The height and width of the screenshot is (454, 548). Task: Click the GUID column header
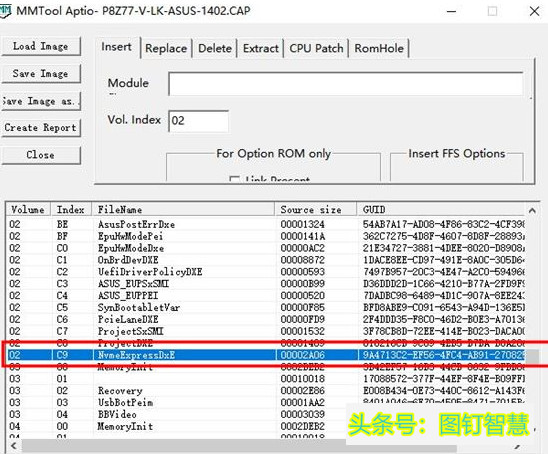441,210
